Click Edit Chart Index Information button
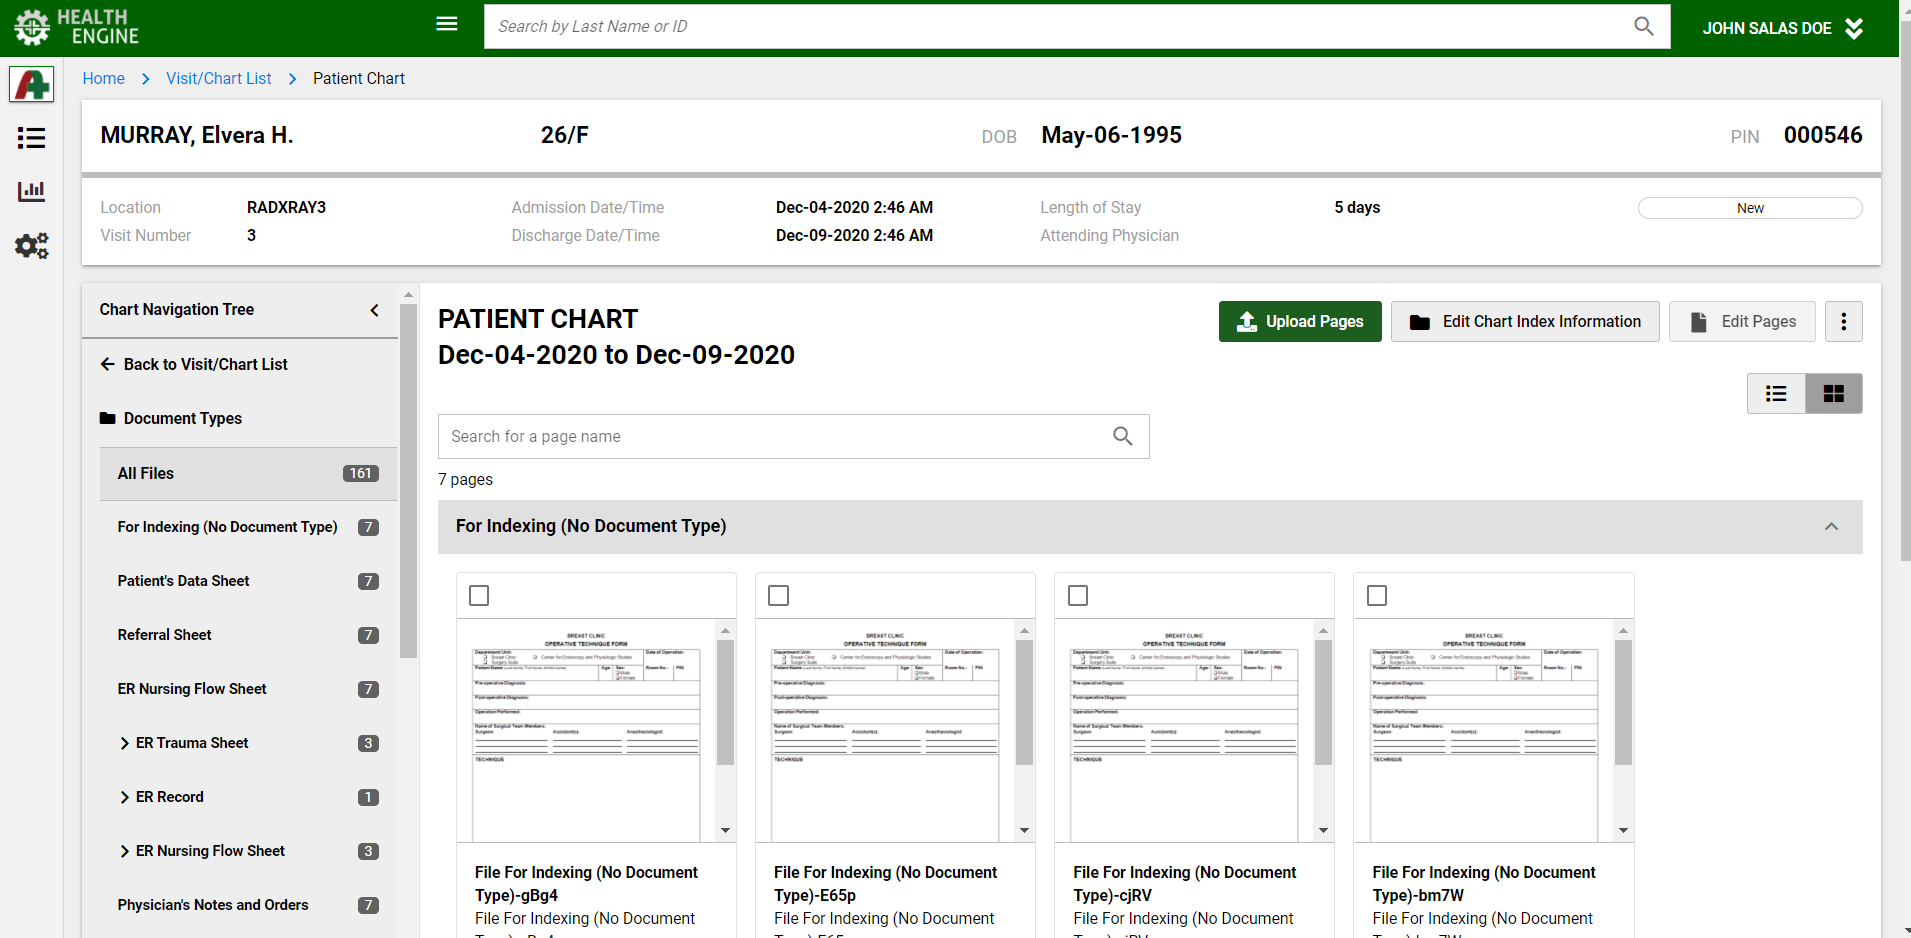Viewport: 1911px width, 938px height. [x=1524, y=322]
